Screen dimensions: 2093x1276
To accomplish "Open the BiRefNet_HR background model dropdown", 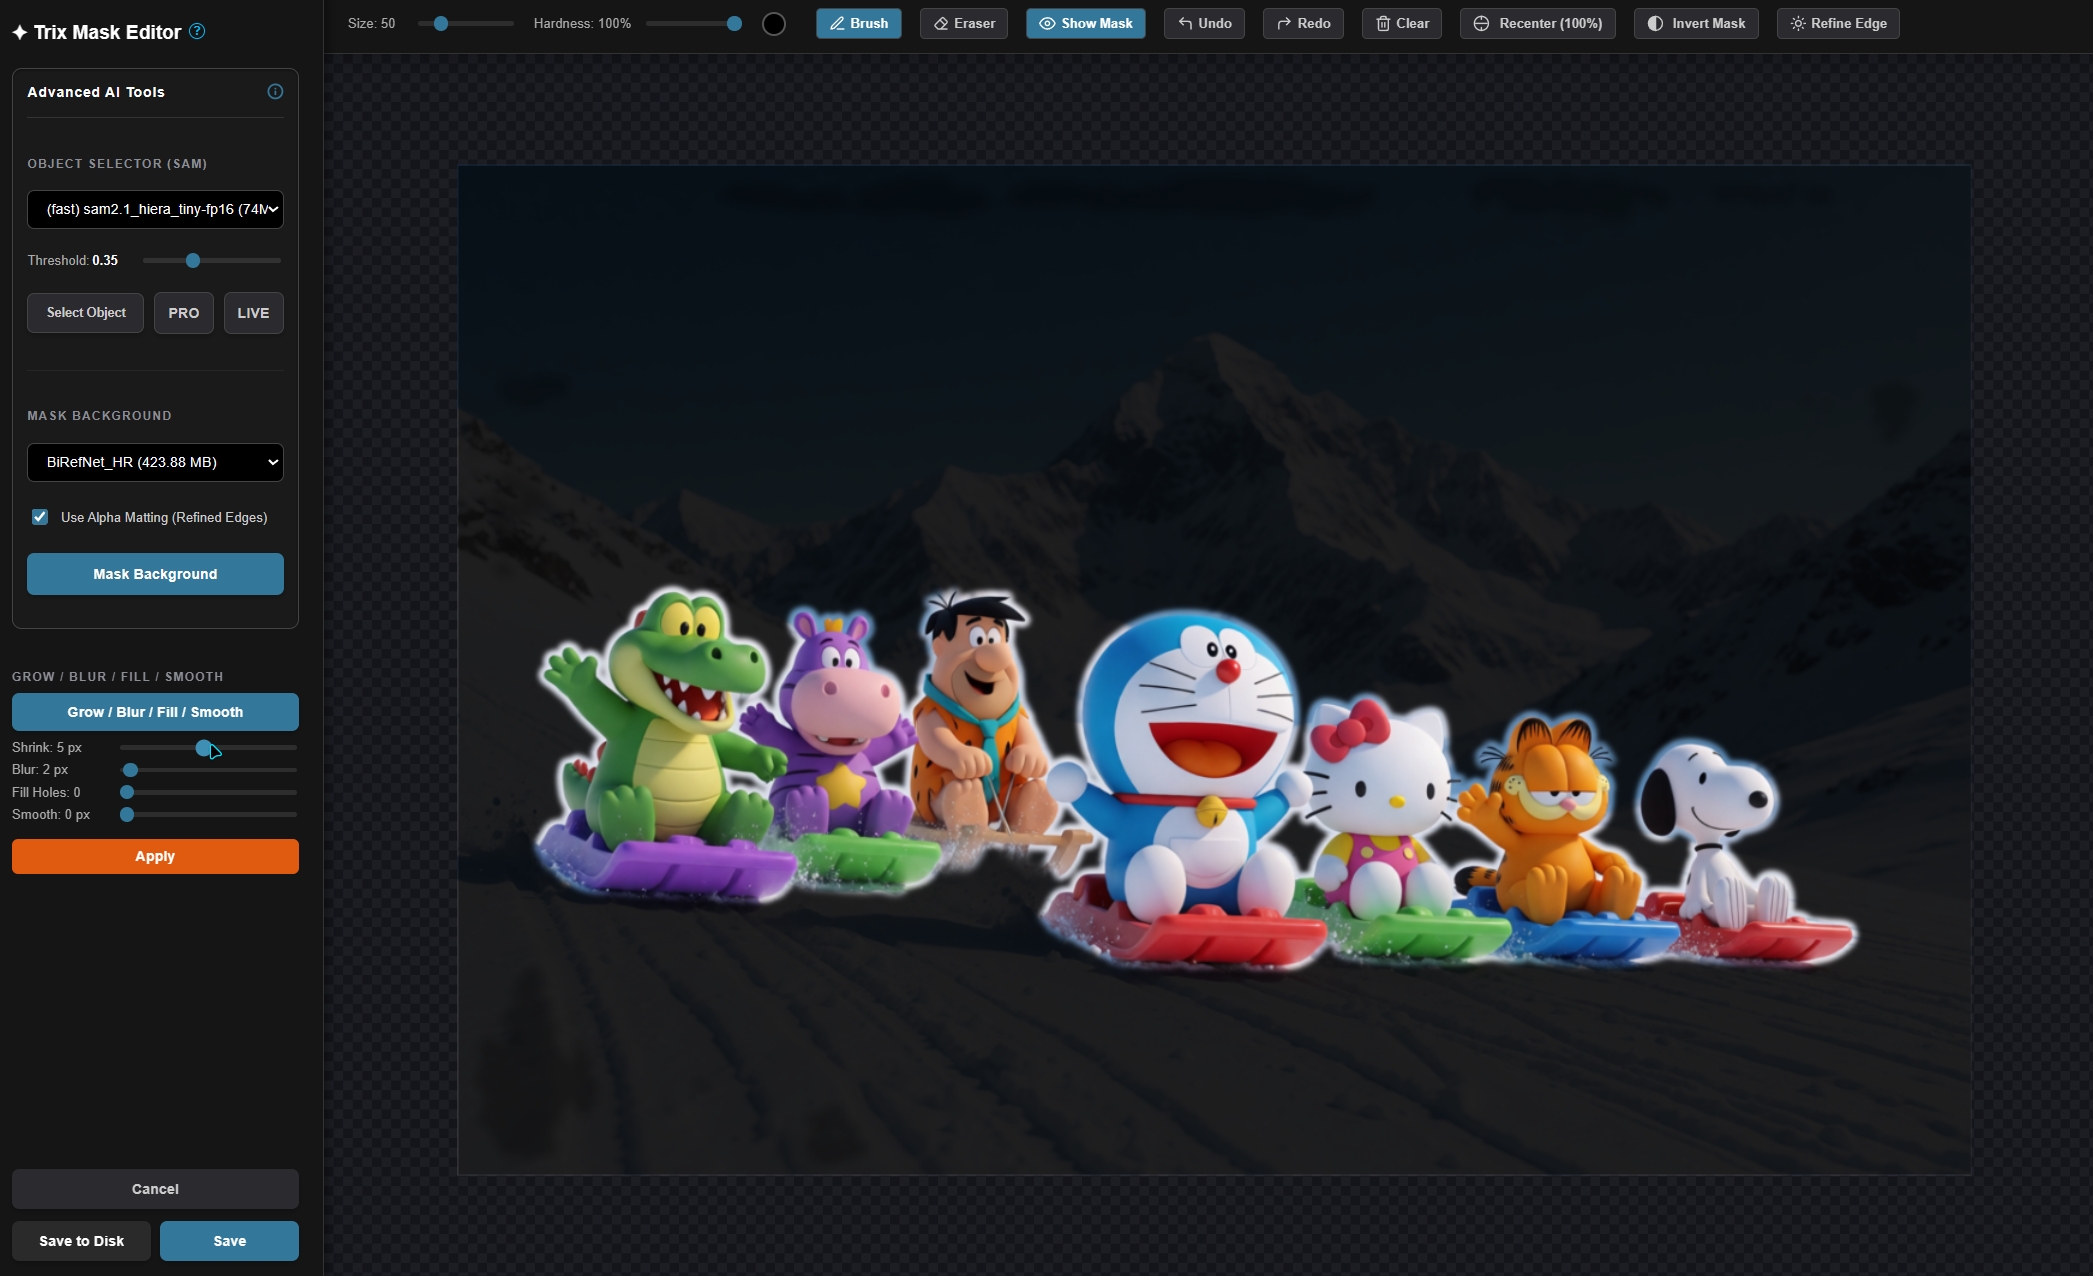I will coord(155,462).
